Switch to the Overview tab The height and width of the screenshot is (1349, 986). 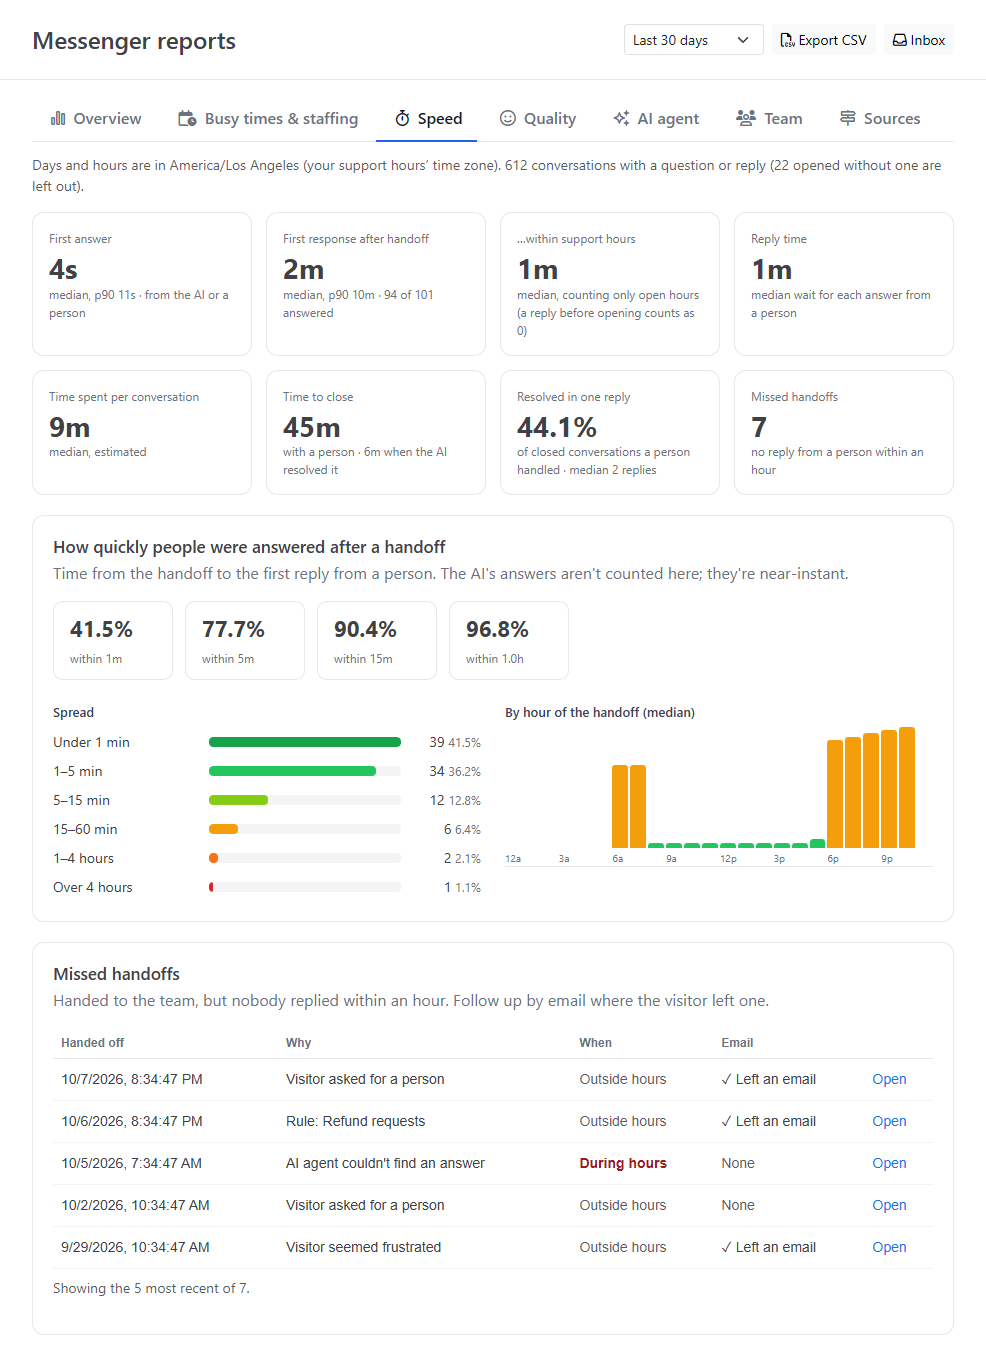click(x=96, y=118)
